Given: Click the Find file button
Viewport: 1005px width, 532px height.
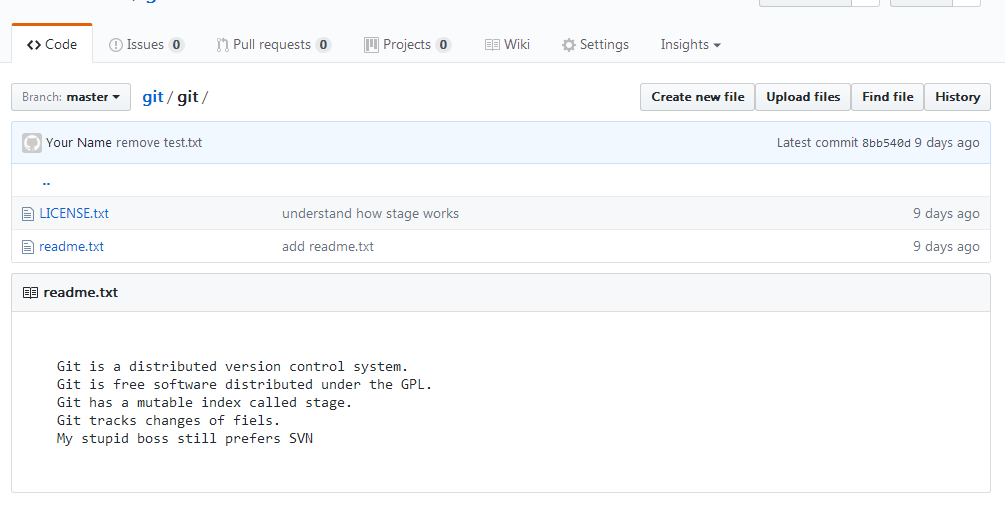Looking at the screenshot, I should (887, 97).
